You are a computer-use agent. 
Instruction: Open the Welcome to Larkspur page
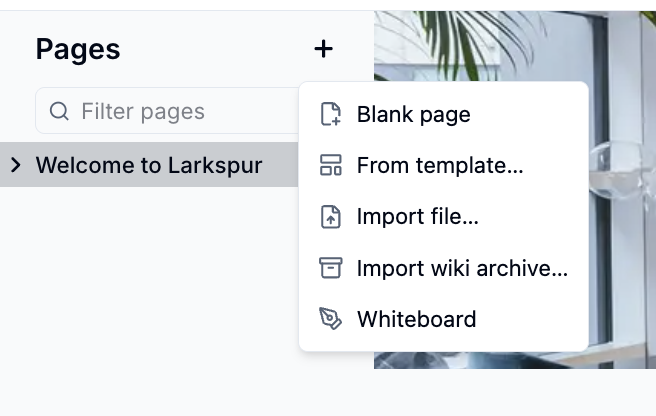point(149,164)
